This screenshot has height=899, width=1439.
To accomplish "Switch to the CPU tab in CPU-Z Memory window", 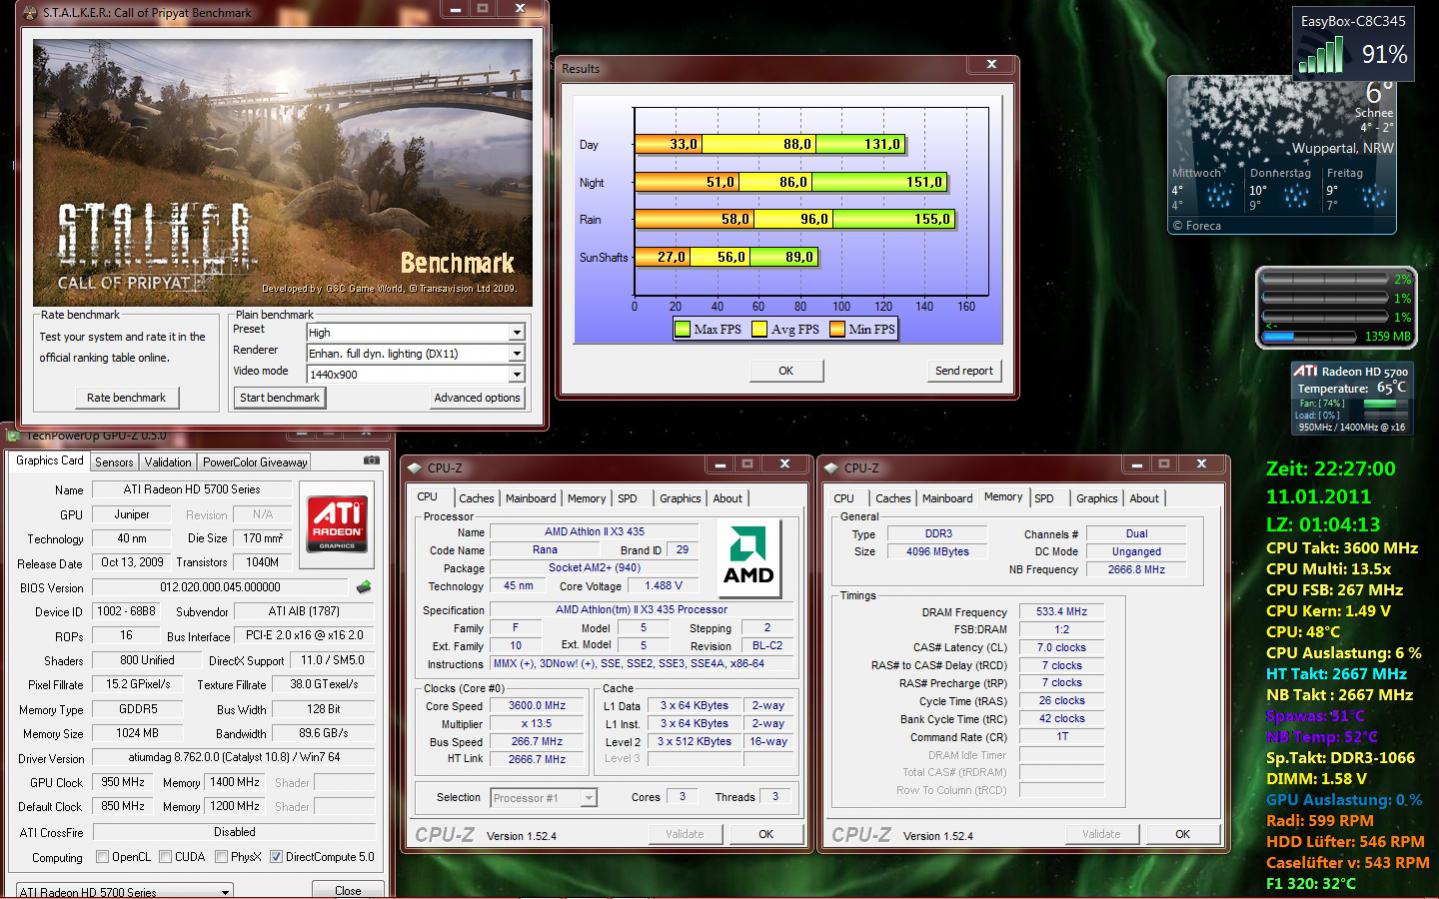I will click(844, 498).
